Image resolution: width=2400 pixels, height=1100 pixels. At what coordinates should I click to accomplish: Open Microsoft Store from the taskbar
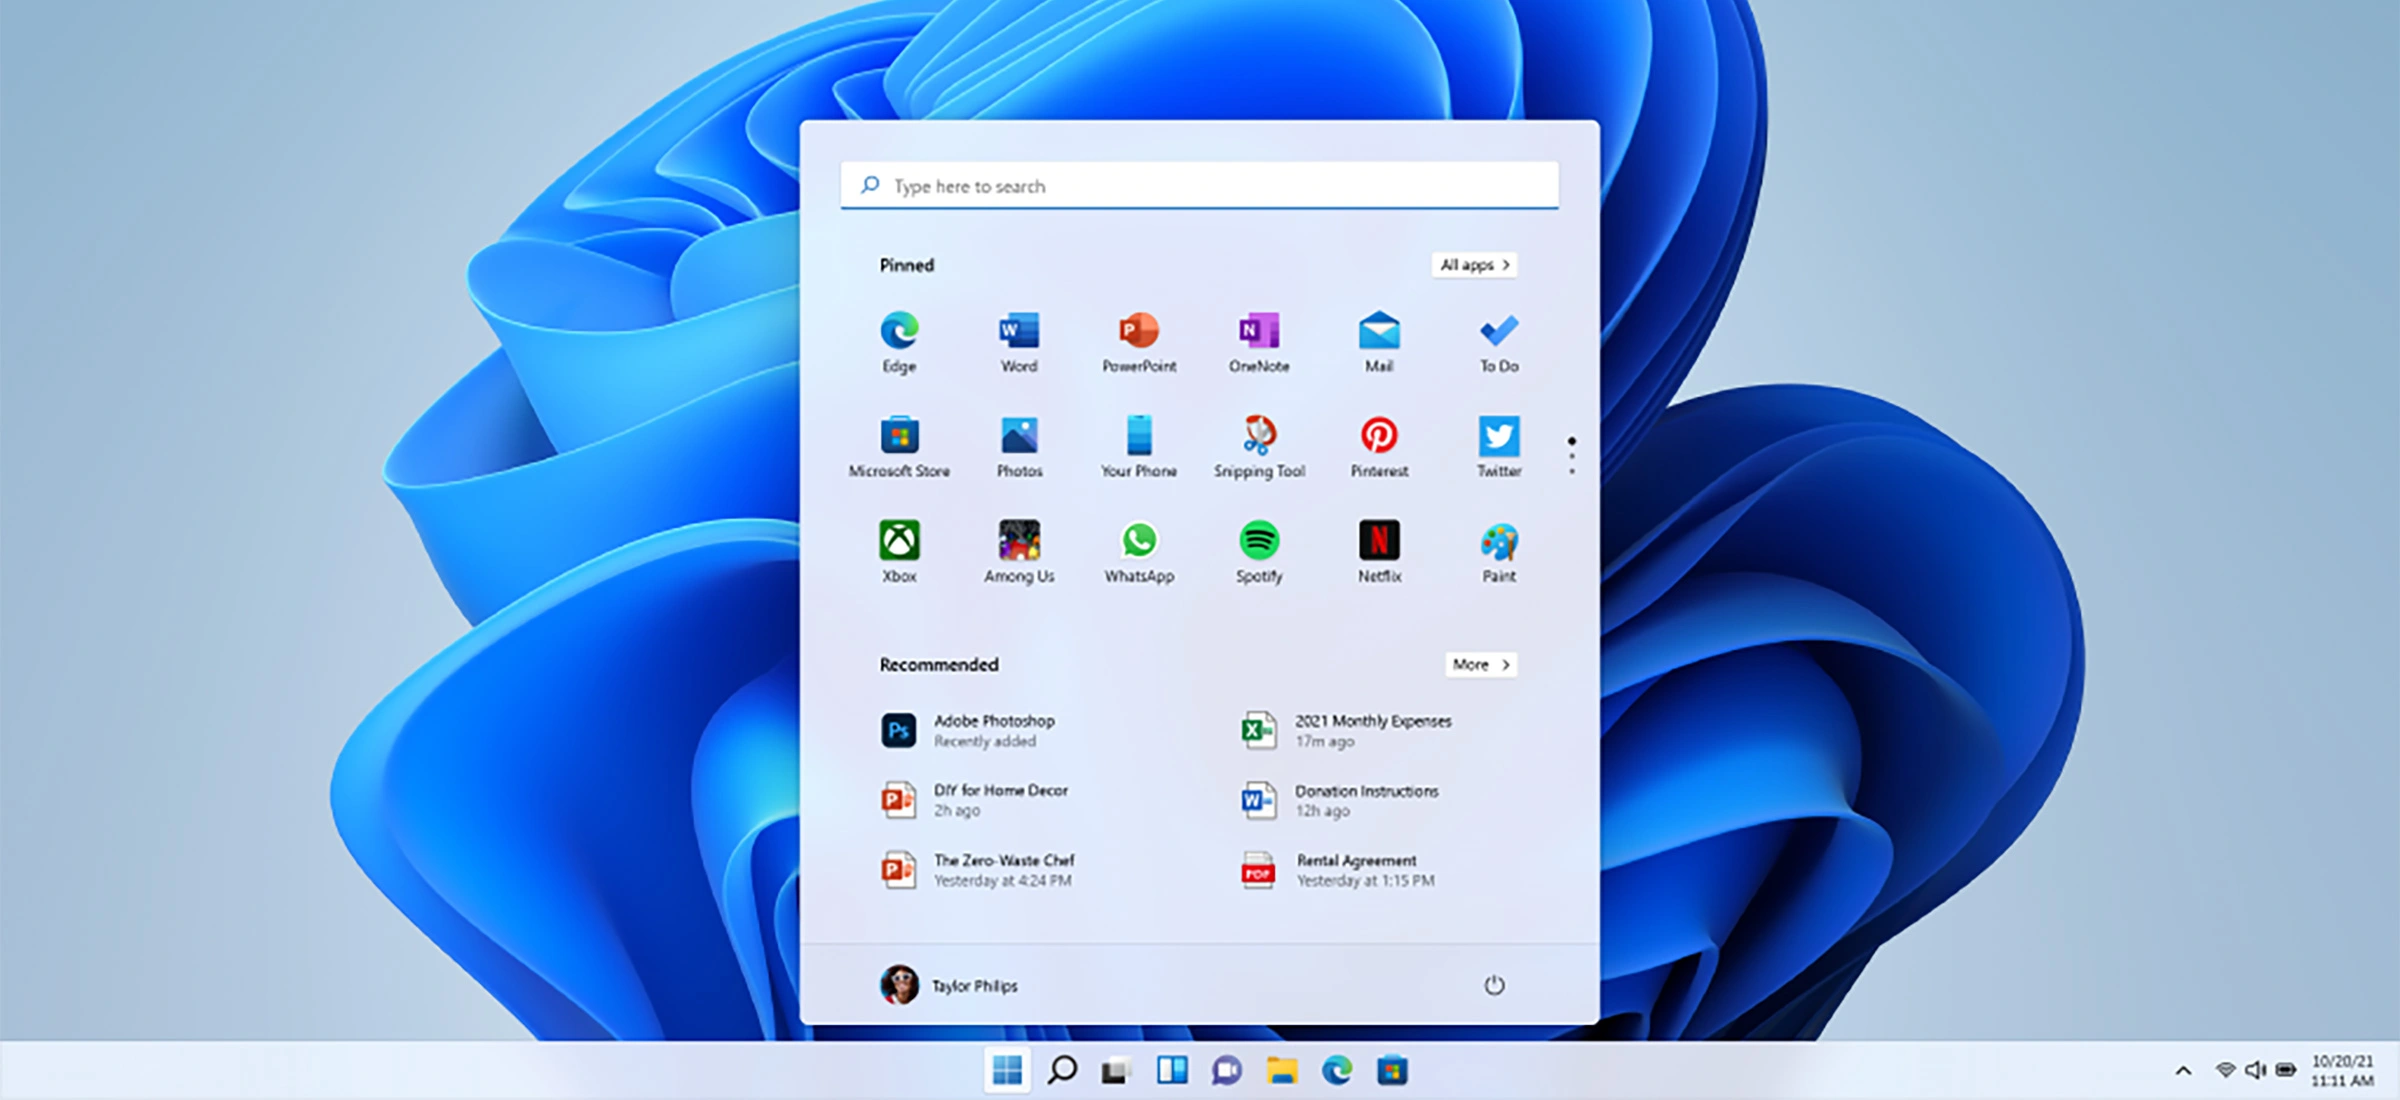(1392, 1070)
